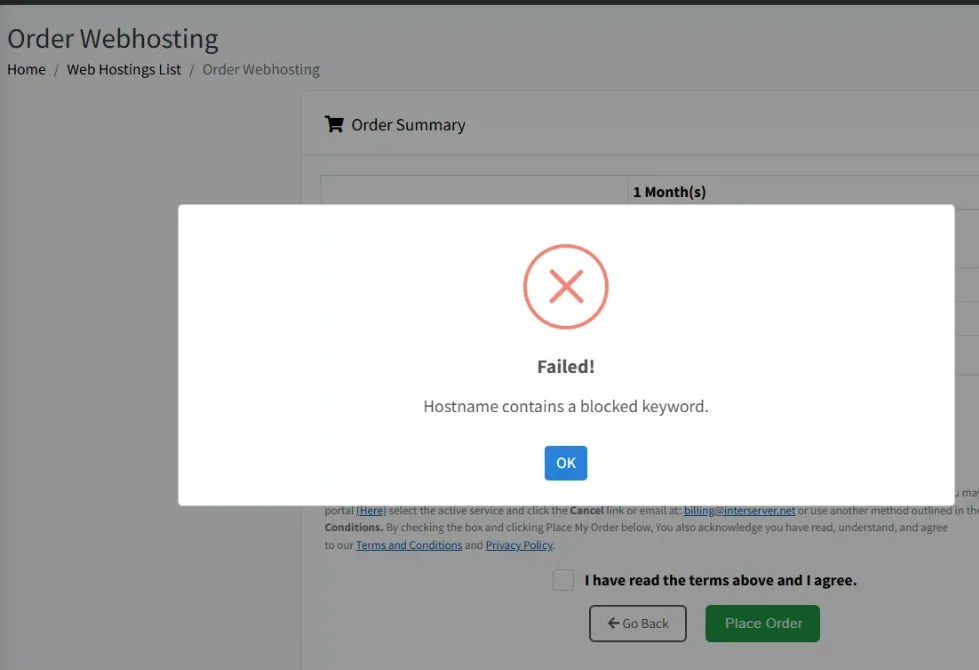Image resolution: width=979 pixels, height=670 pixels.
Task: Open the Privacy Policy link
Action: [x=519, y=545]
